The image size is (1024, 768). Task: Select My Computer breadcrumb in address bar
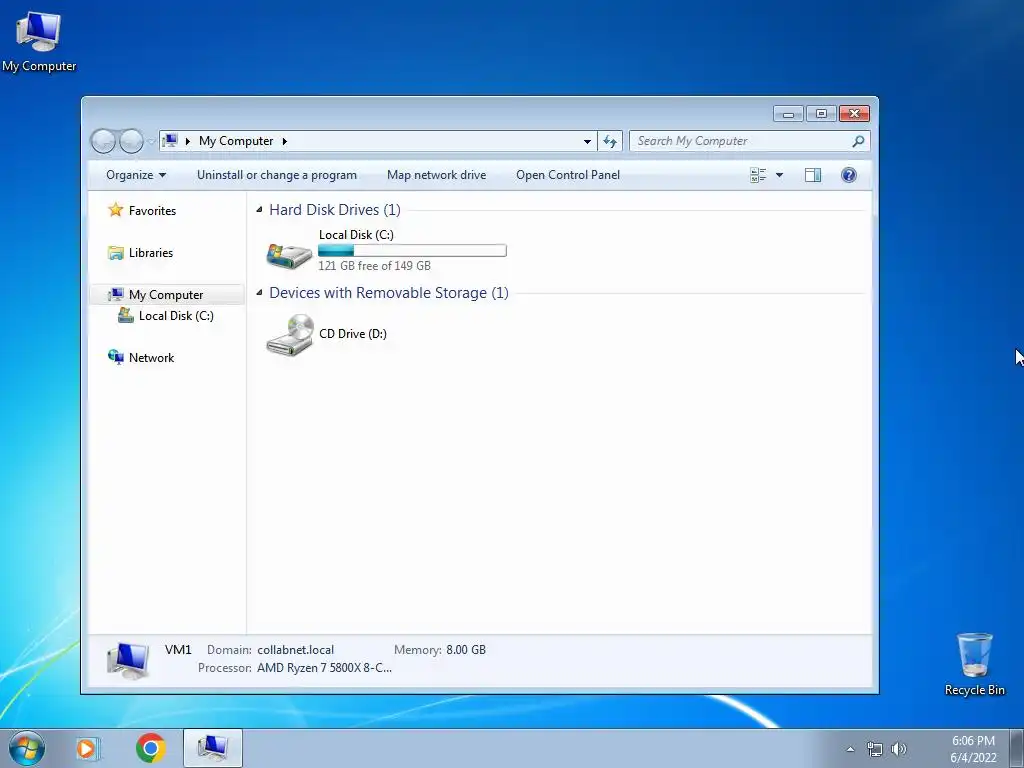click(236, 141)
